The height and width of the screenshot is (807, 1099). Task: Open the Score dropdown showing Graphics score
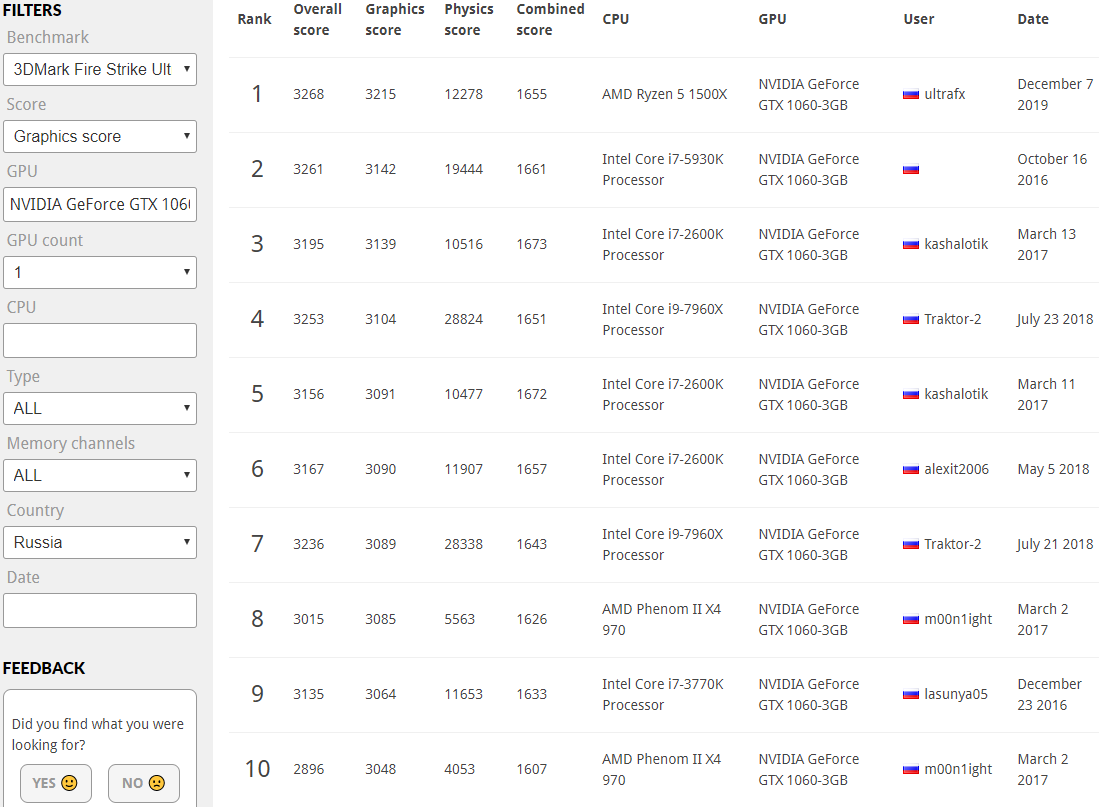[100, 136]
